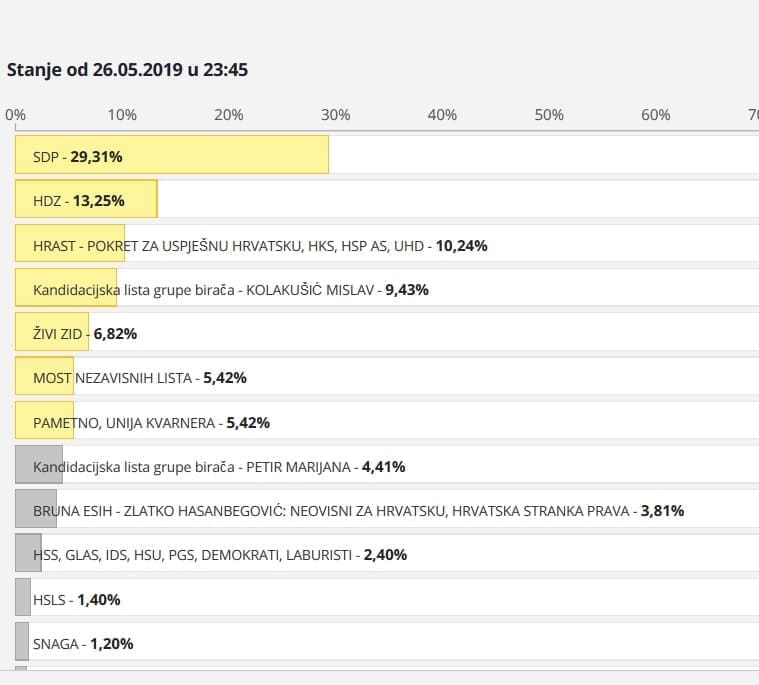Click the 0% axis label
This screenshot has width=759, height=685.
pyautogui.click(x=16, y=114)
